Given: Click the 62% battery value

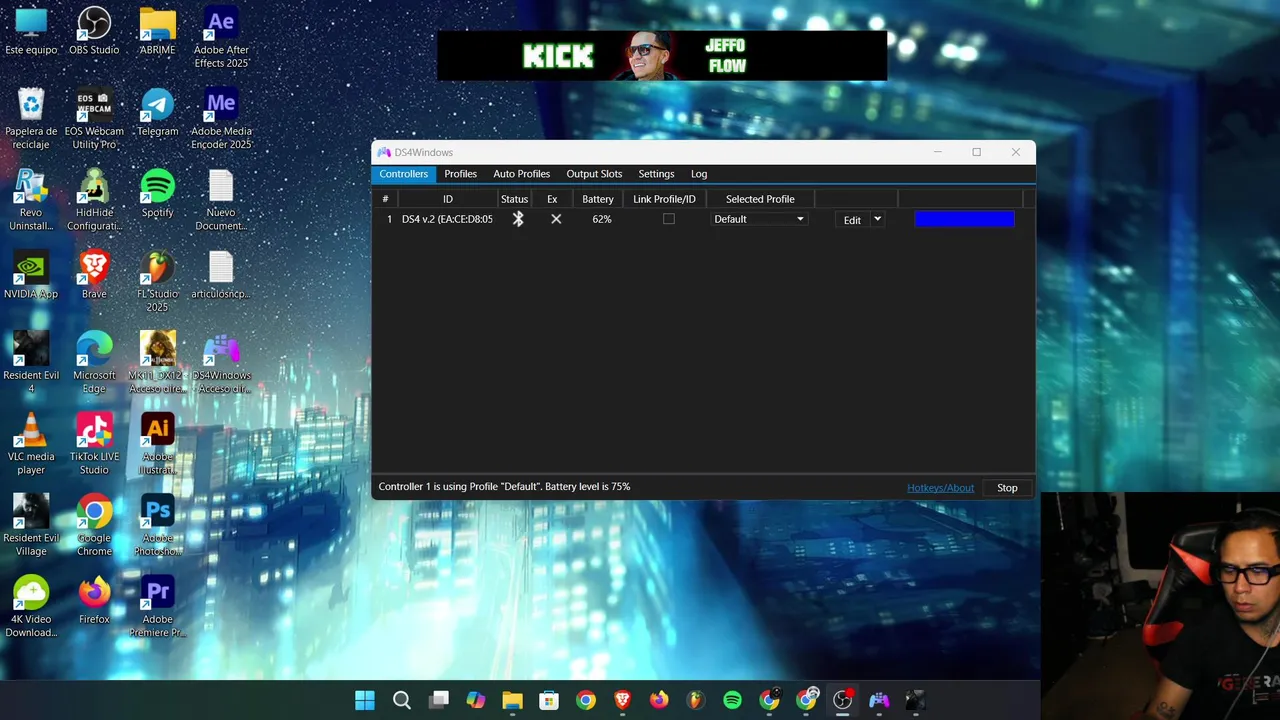Looking at the screenshot, I should coord(601,219).
